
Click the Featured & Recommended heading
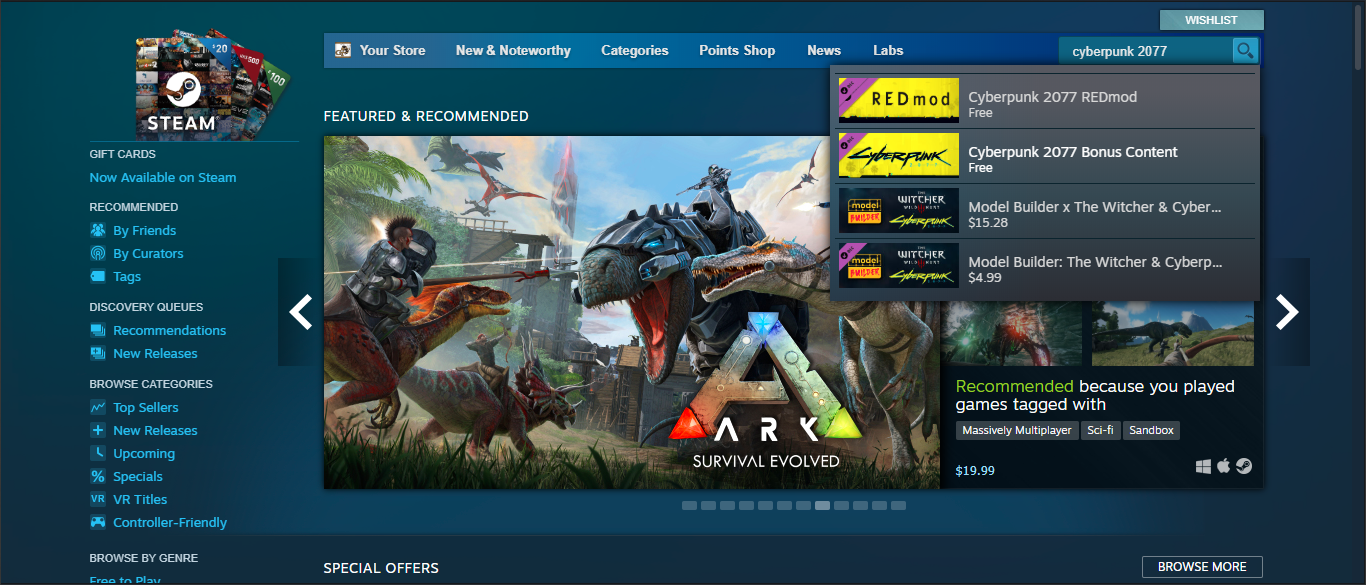426,116
